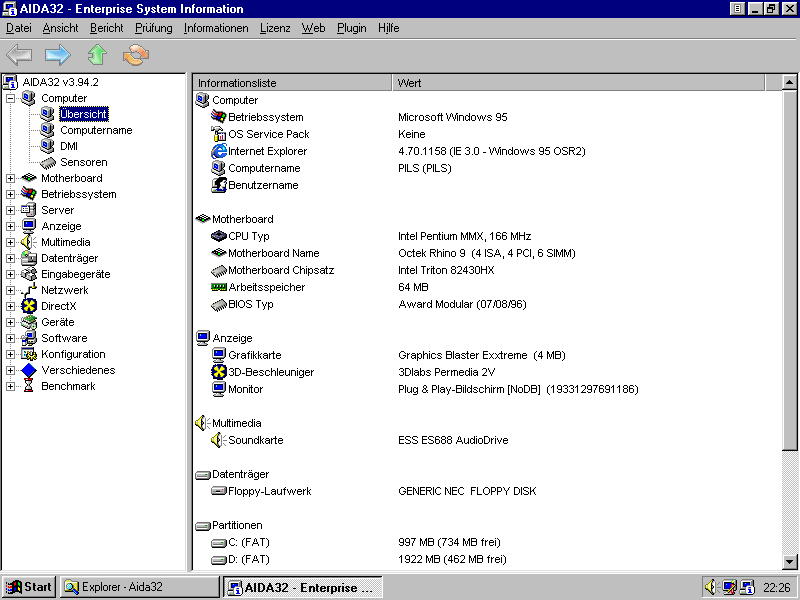This screenshot has height=600, width=800.
Task: Select the Betriebssystem tree icon
Action: tap(29, 194)
